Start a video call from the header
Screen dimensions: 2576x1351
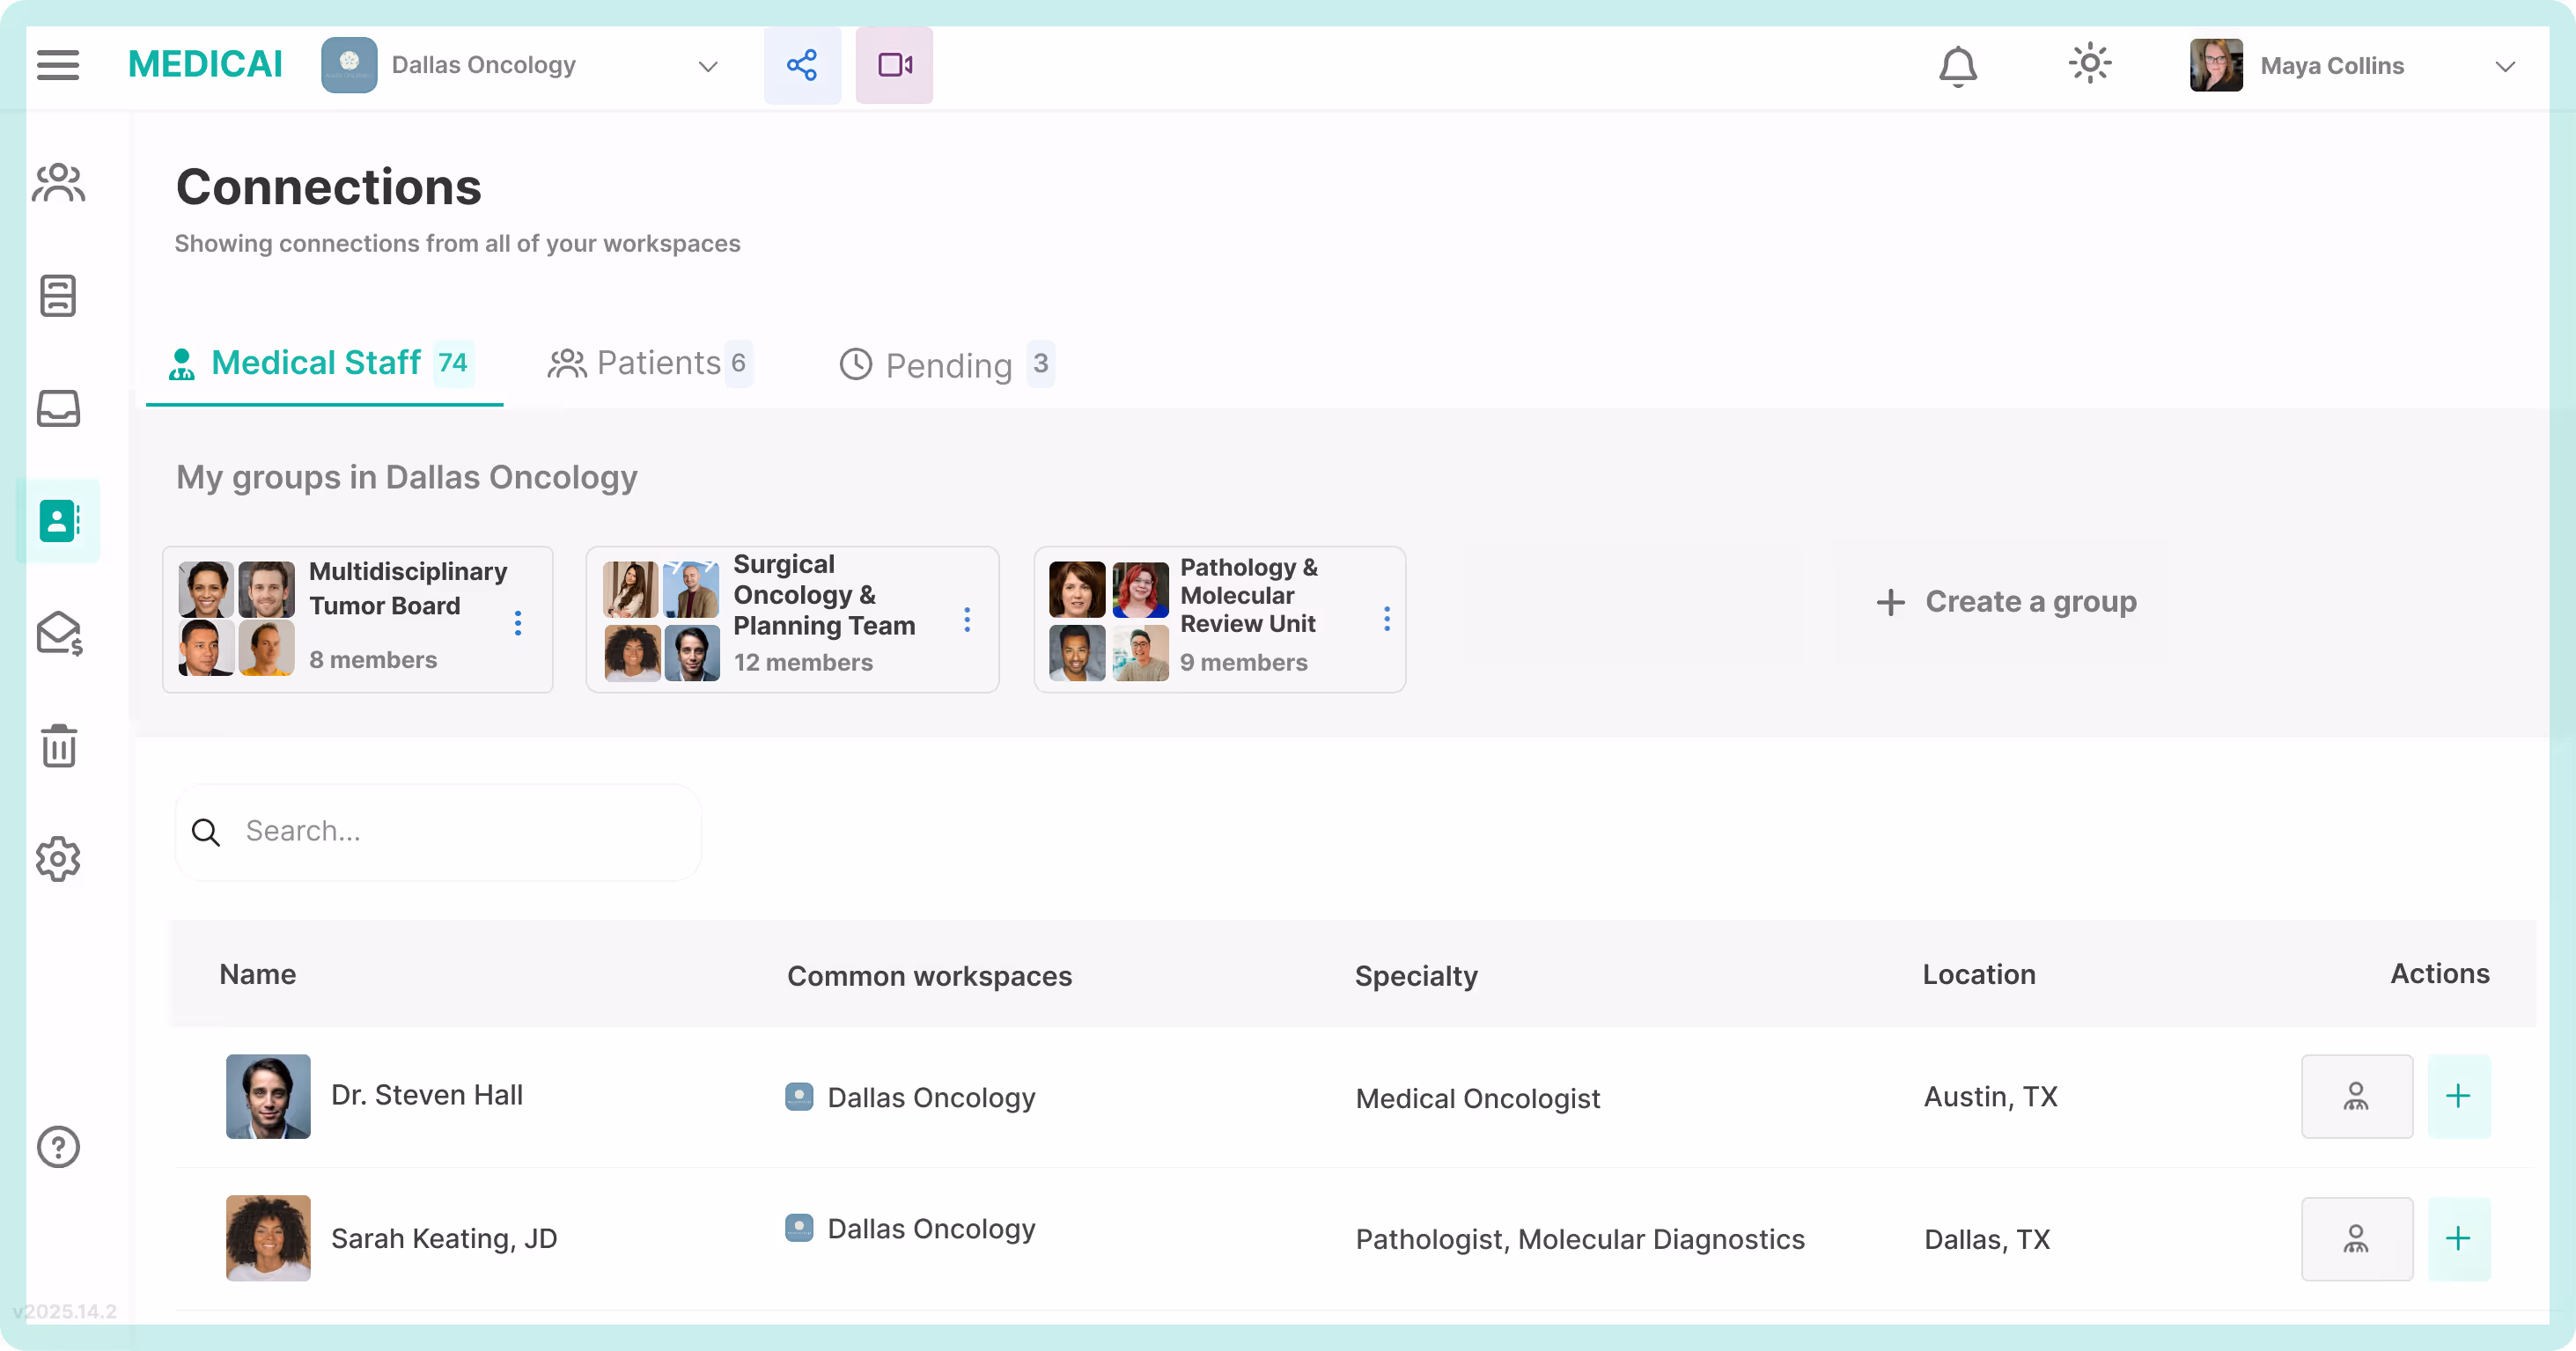tap(894, 65)
